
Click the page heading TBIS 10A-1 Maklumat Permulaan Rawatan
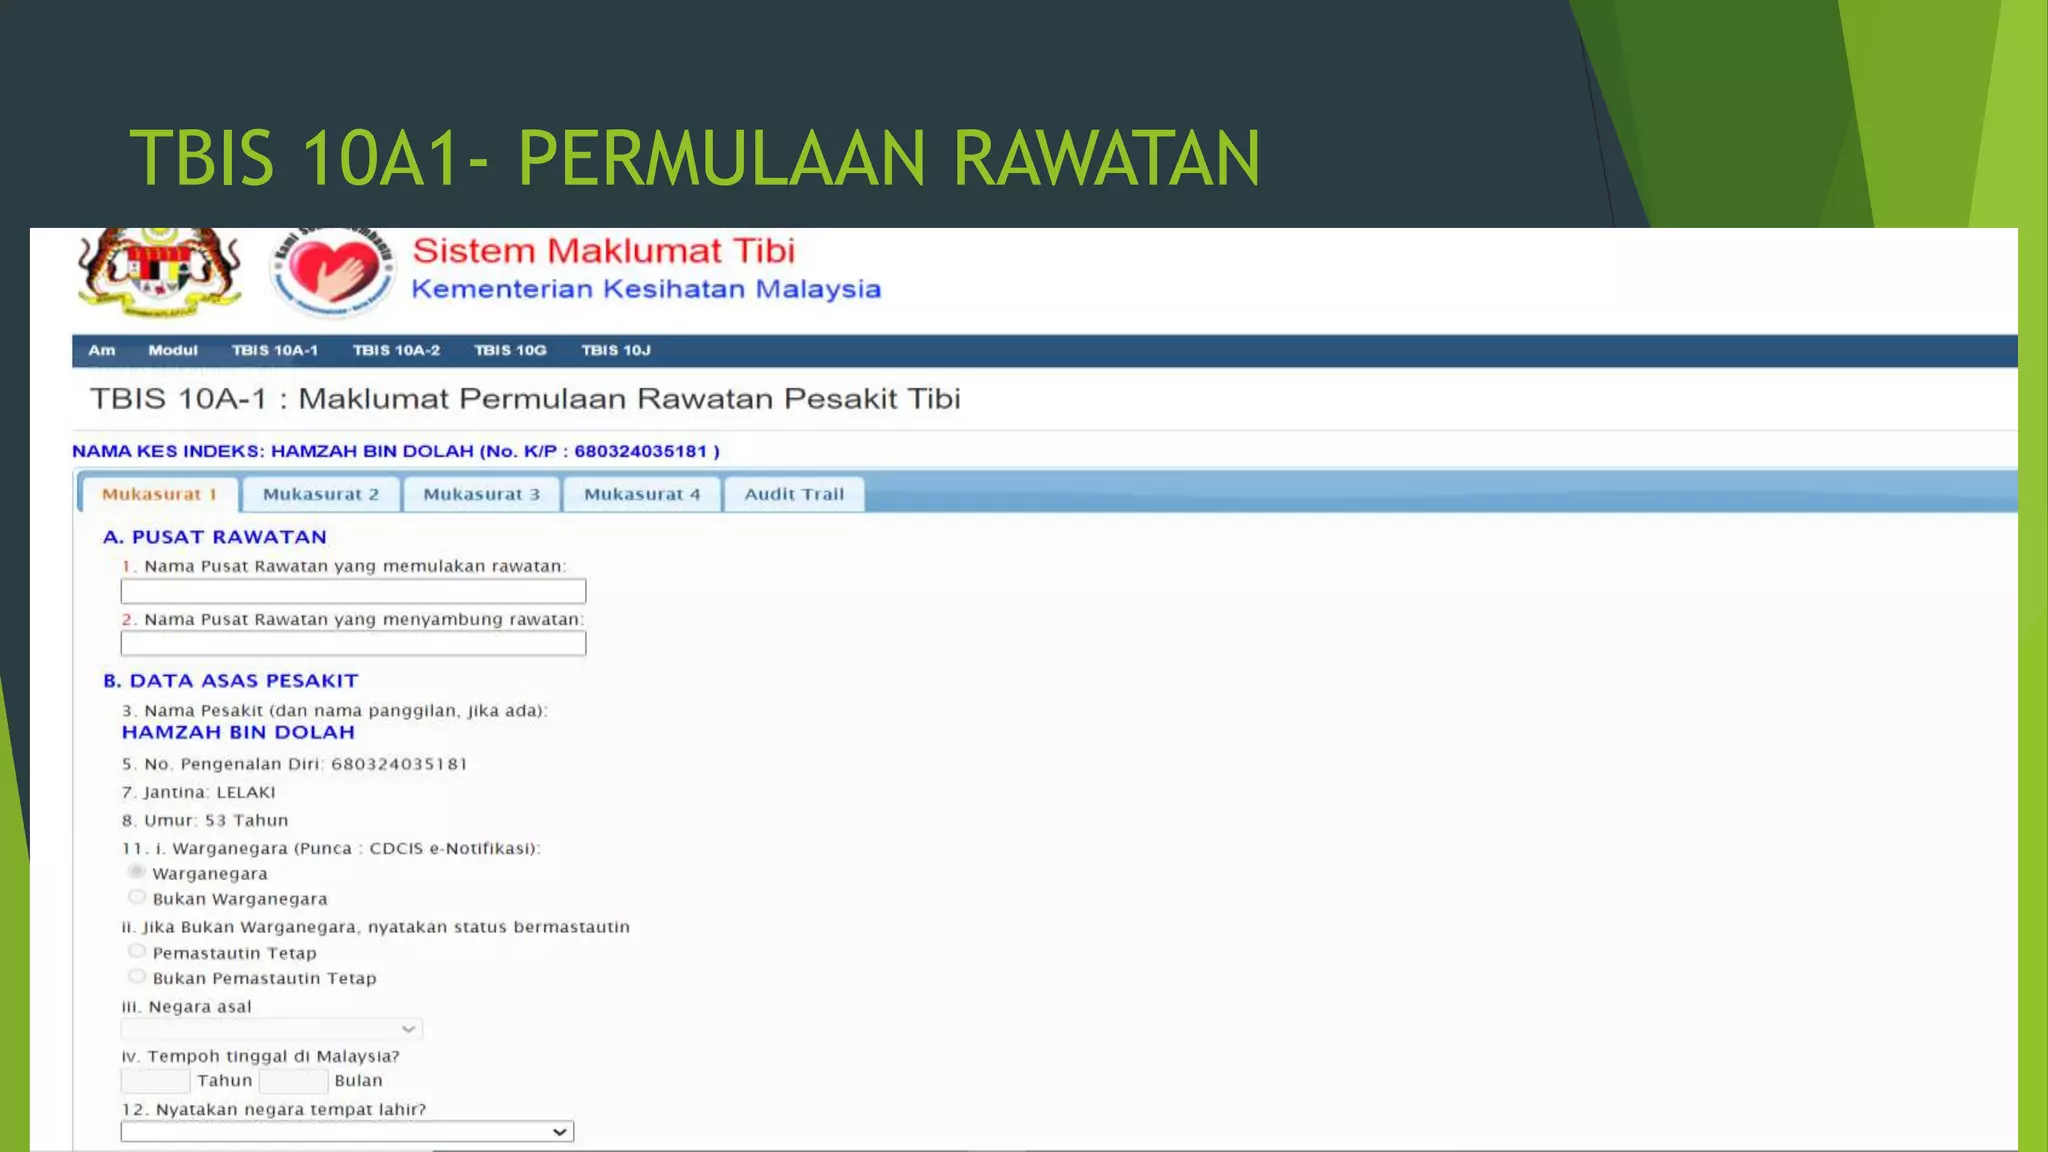click(x=525, y=399)
